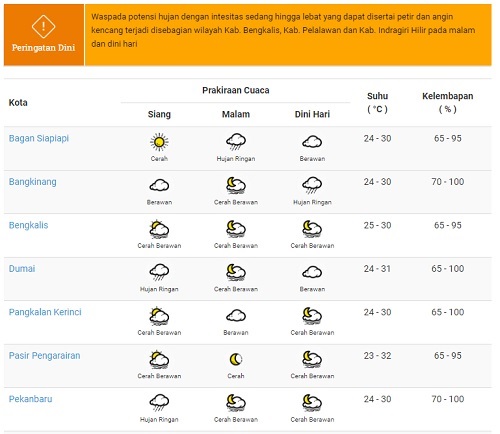
Task: Click the Bangkinang Siang Berawan cloud icon
Action: click(159, 185)
